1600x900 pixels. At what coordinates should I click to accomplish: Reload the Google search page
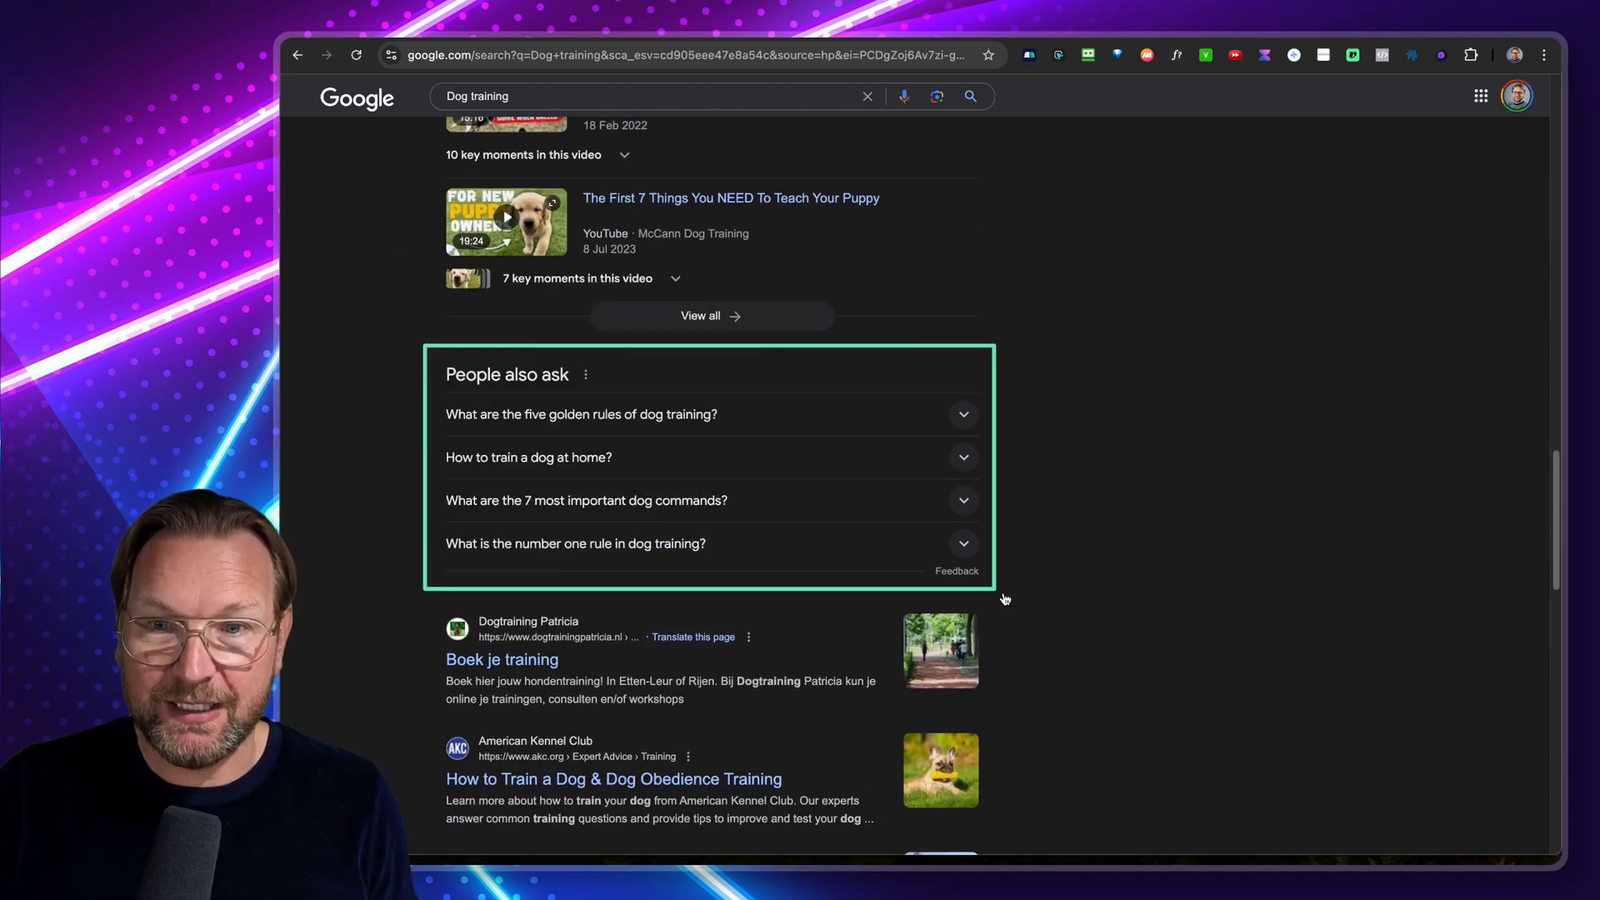[356, 55]
